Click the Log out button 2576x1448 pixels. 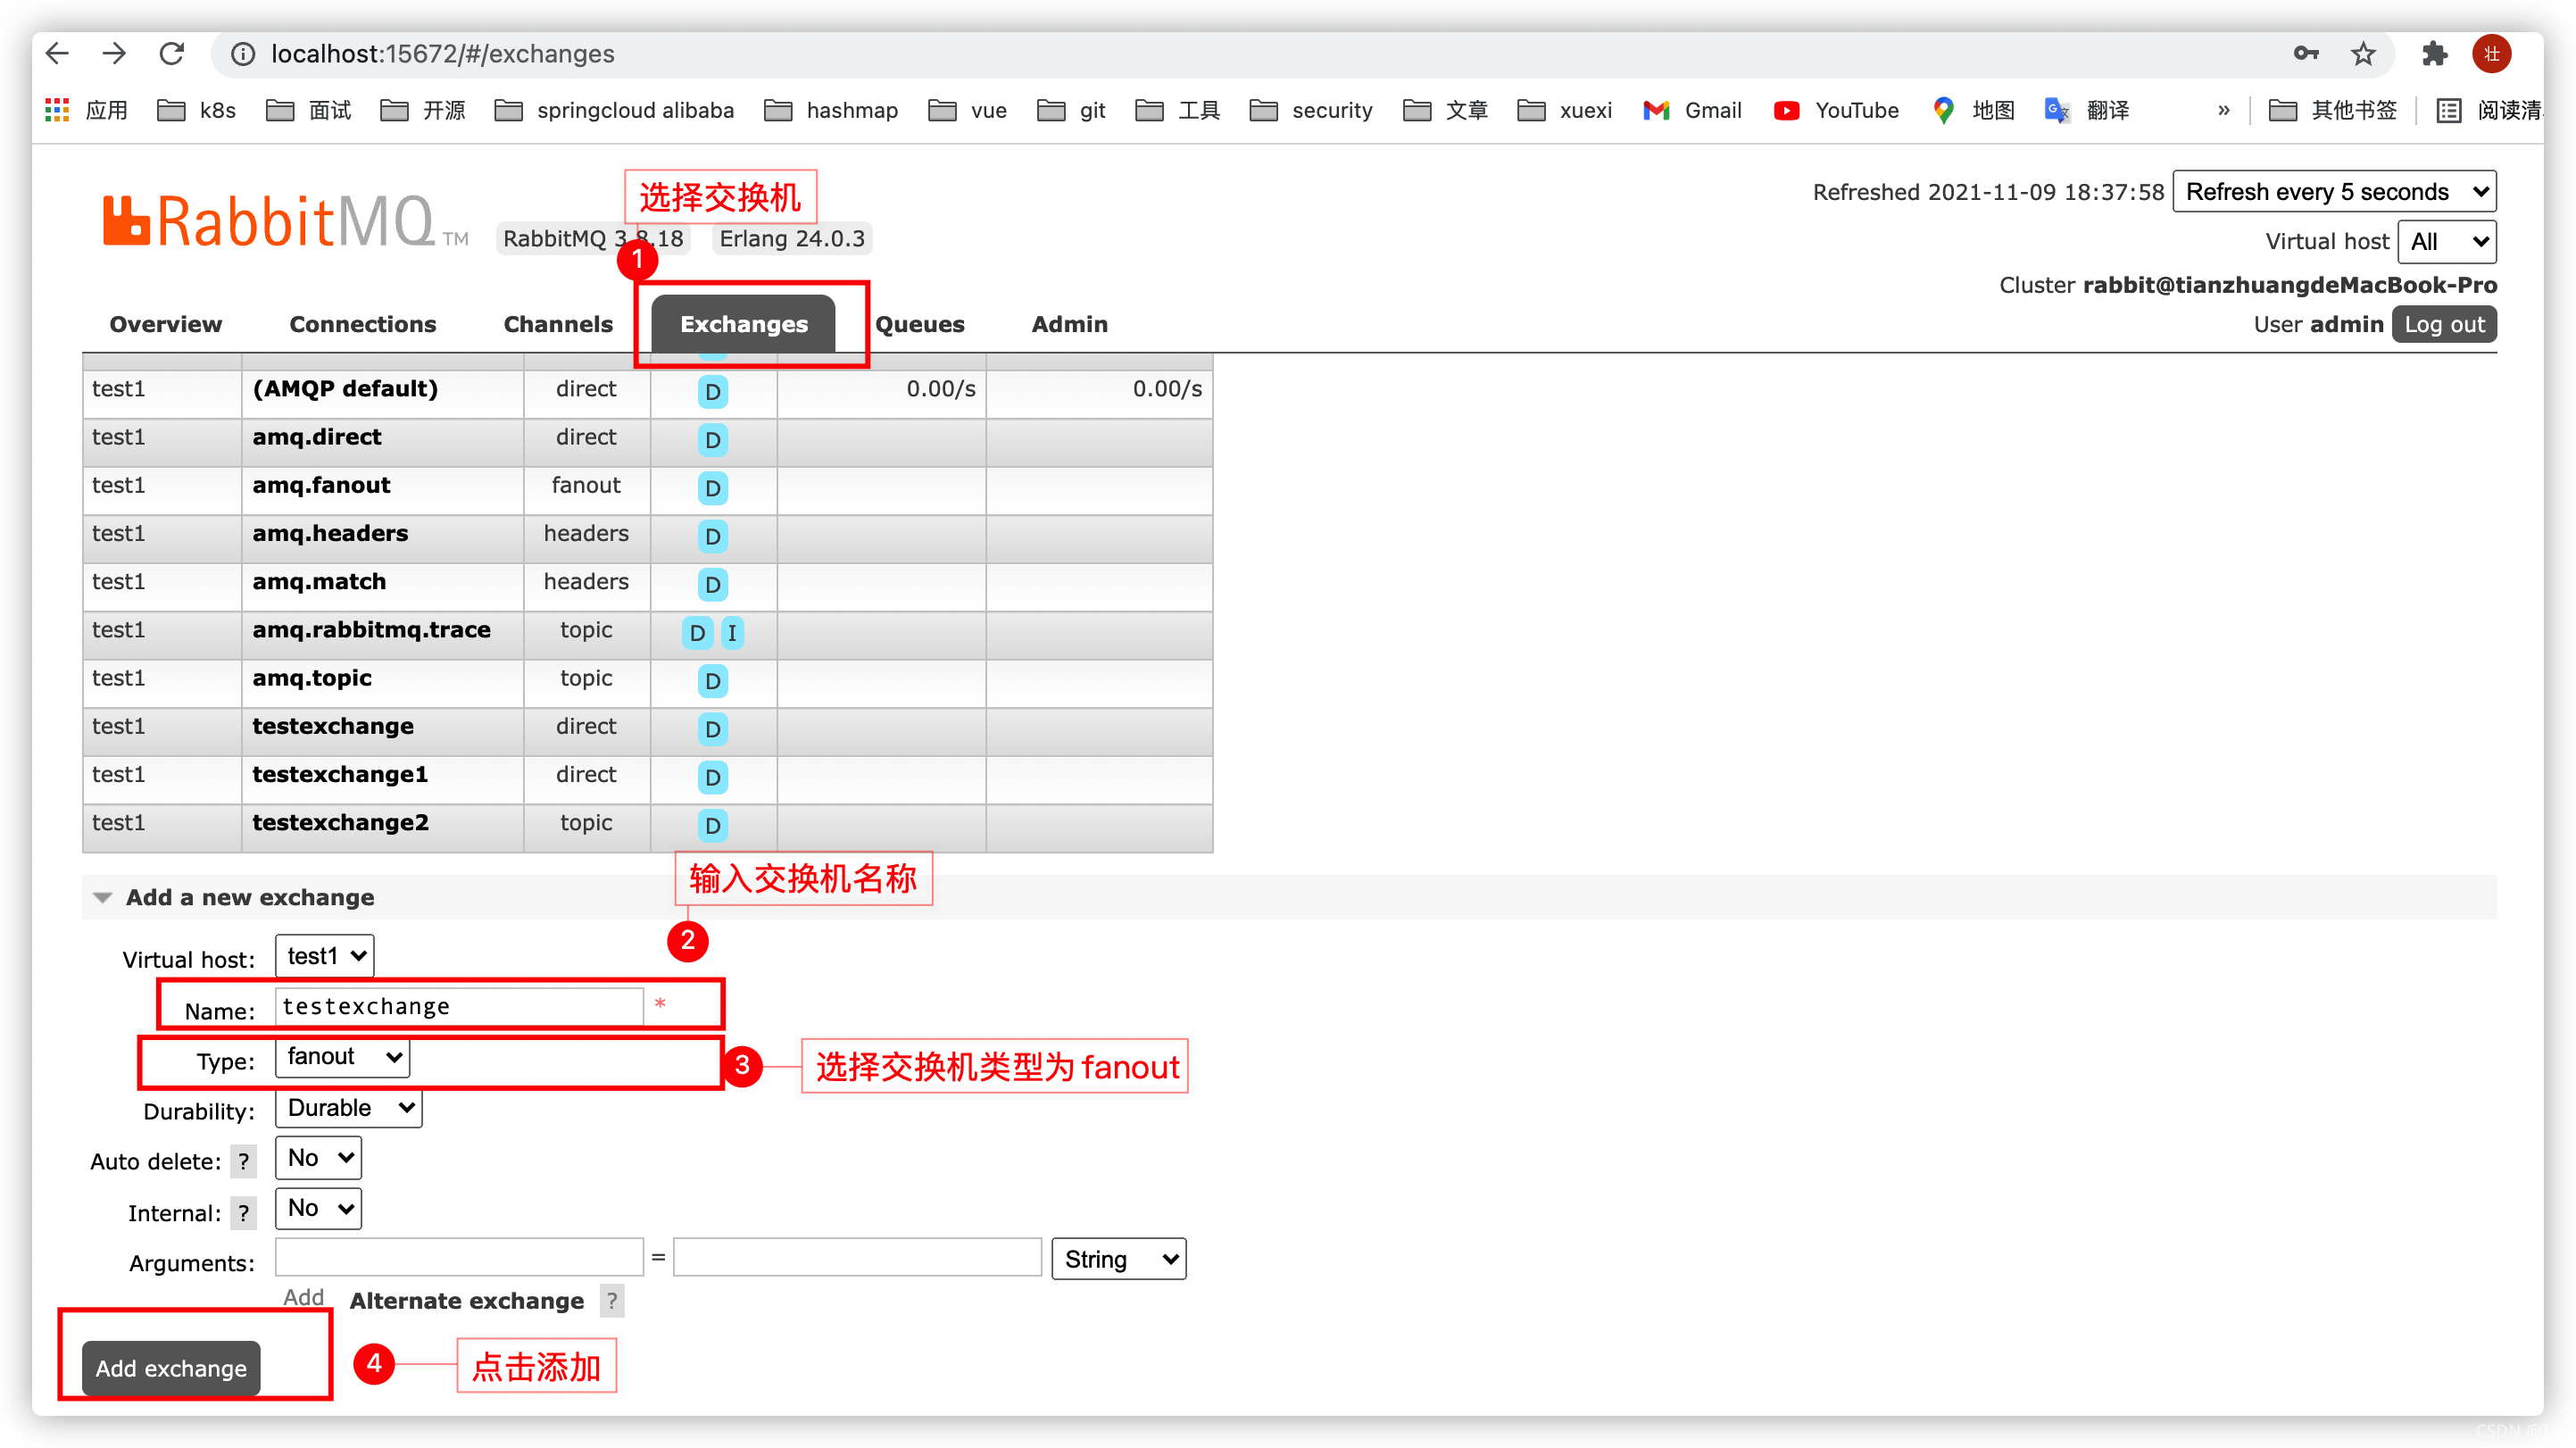(x=2443, y=324)
